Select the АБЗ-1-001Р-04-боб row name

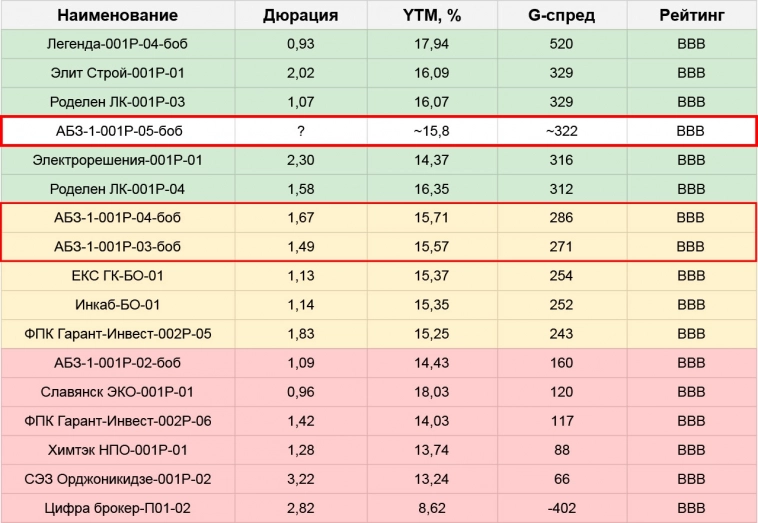[x=117, y=217]
